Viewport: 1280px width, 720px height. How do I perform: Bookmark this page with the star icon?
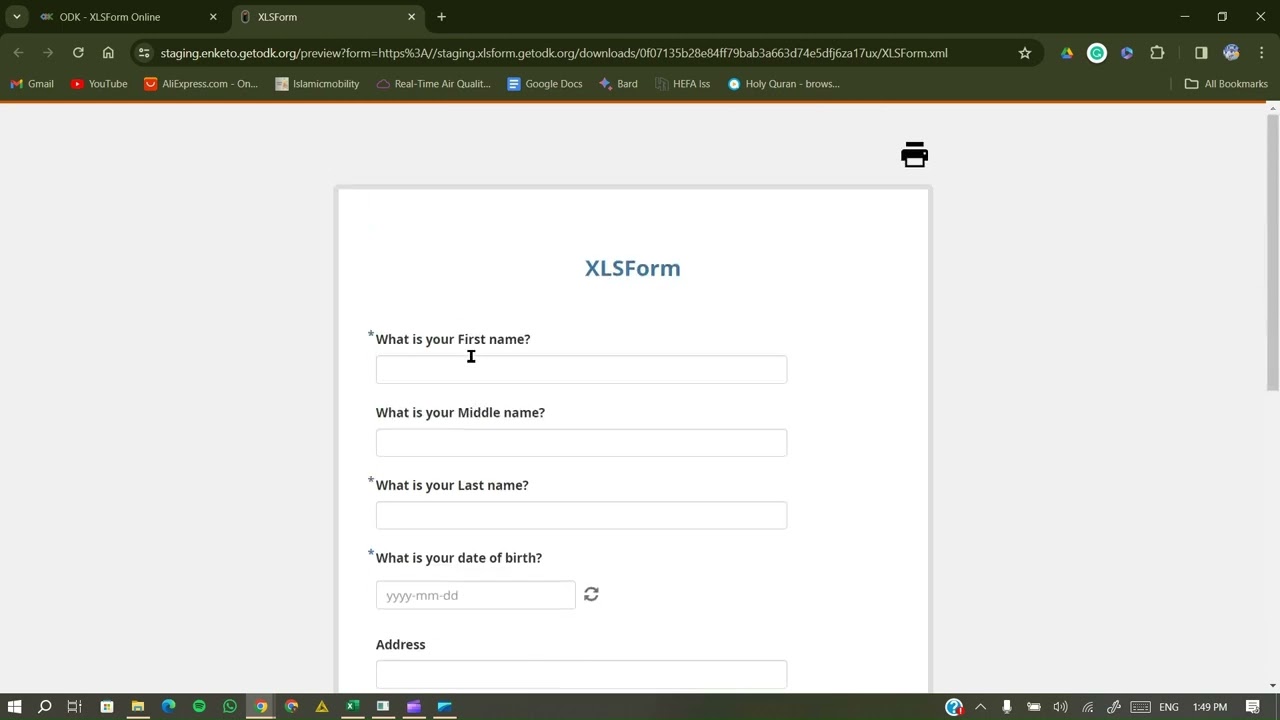coord(1024,53)
